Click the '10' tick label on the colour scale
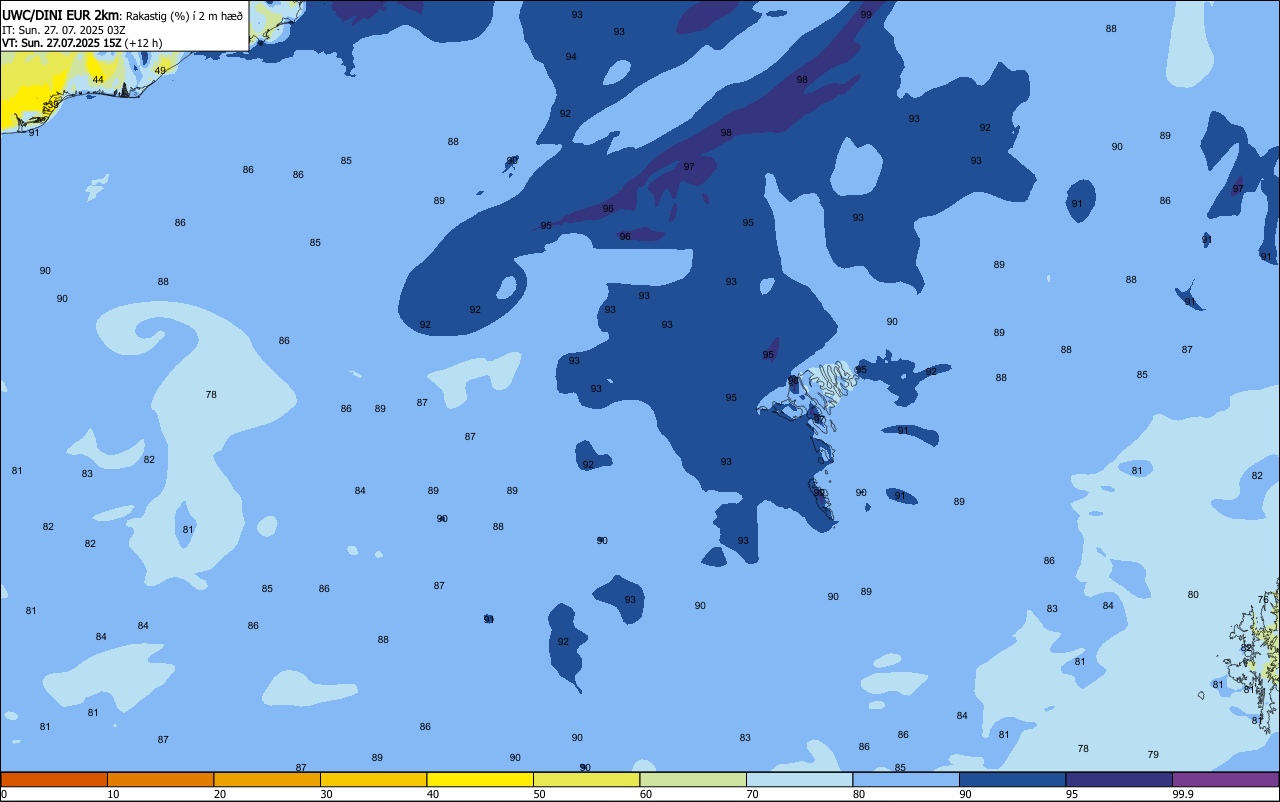This screenshot has height=802, width=1280. coord(113,794)
